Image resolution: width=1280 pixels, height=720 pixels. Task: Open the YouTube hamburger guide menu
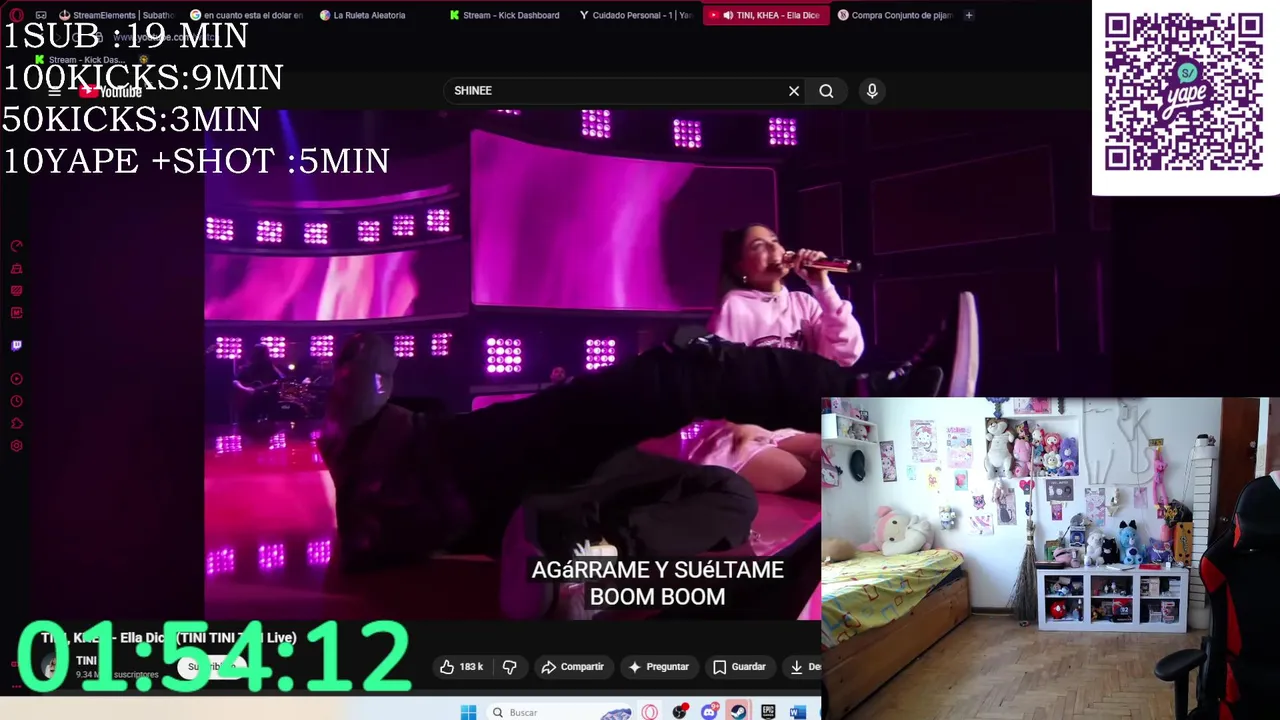pos(55,91)
